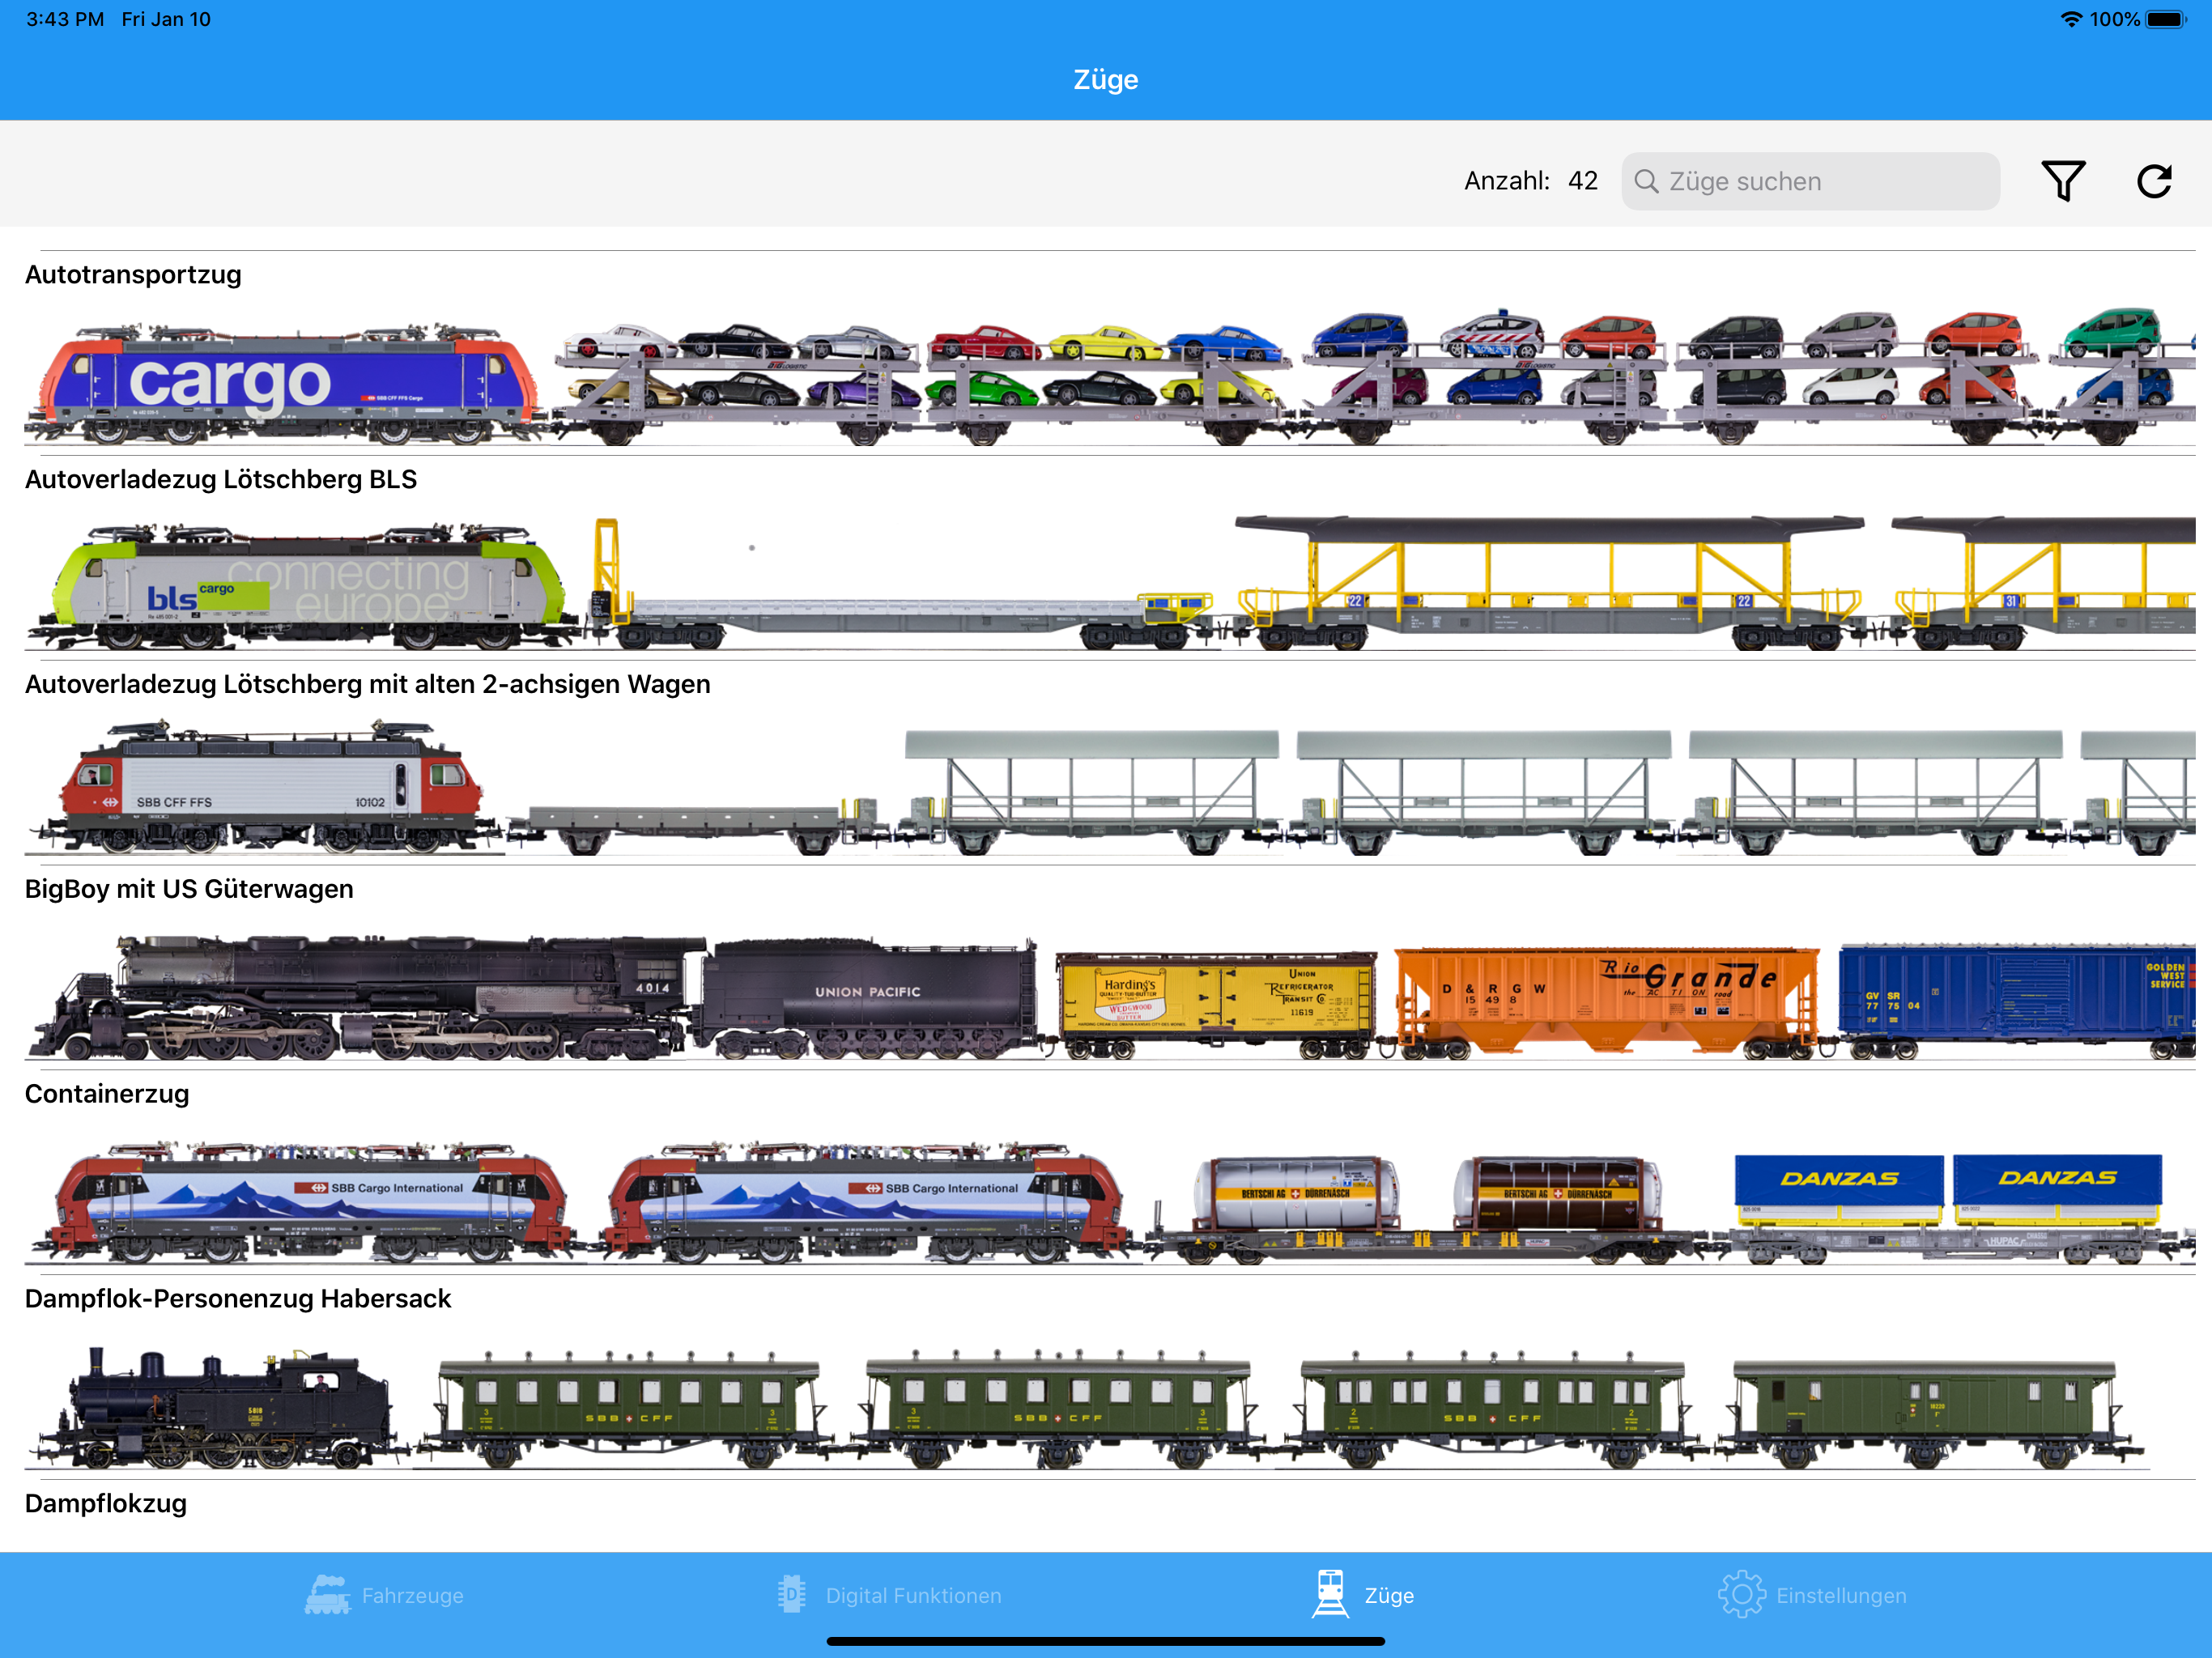Image resolution: width=2212 pixels, height=1658 pixels.
Task: Tap the gear icon for Einstellungen
Action: coord(1741,1595)
